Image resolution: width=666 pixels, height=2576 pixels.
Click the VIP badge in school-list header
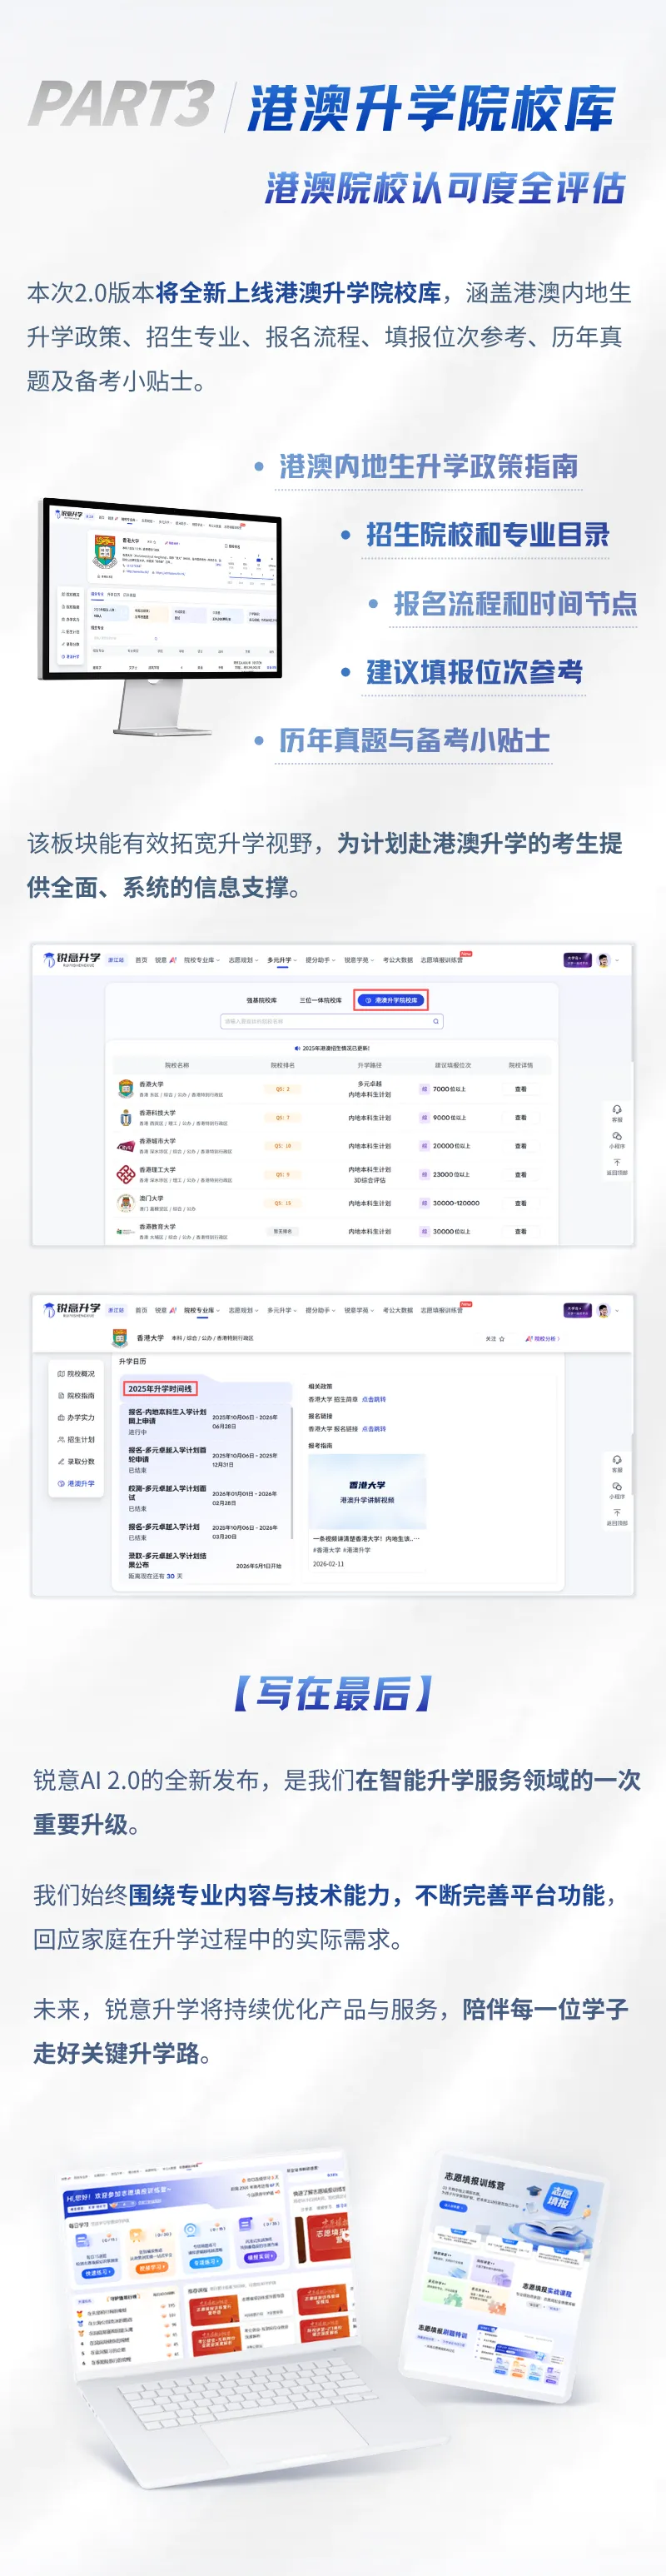click(577, 960)
